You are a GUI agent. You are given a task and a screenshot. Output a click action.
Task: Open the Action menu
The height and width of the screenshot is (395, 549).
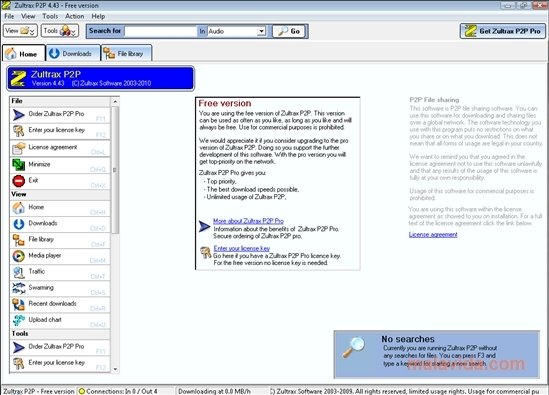pyautogui.click(x=75, y=16)
